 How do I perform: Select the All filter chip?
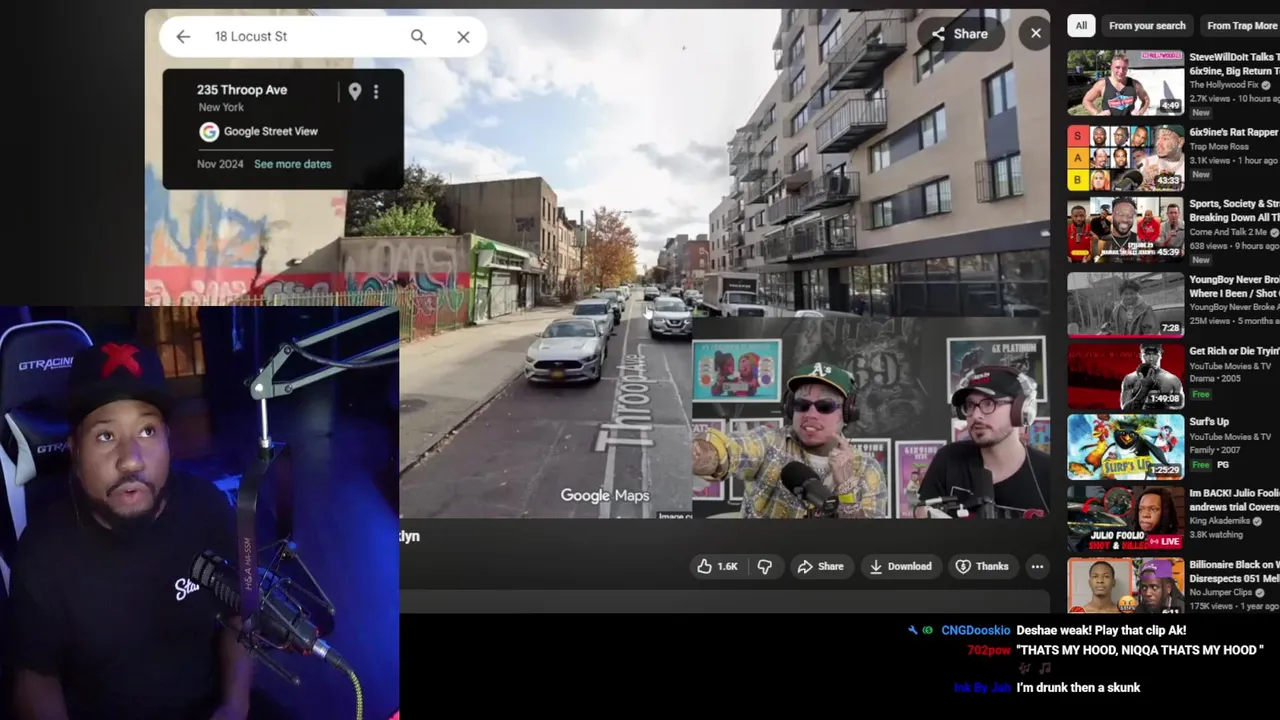[1081, 26]
